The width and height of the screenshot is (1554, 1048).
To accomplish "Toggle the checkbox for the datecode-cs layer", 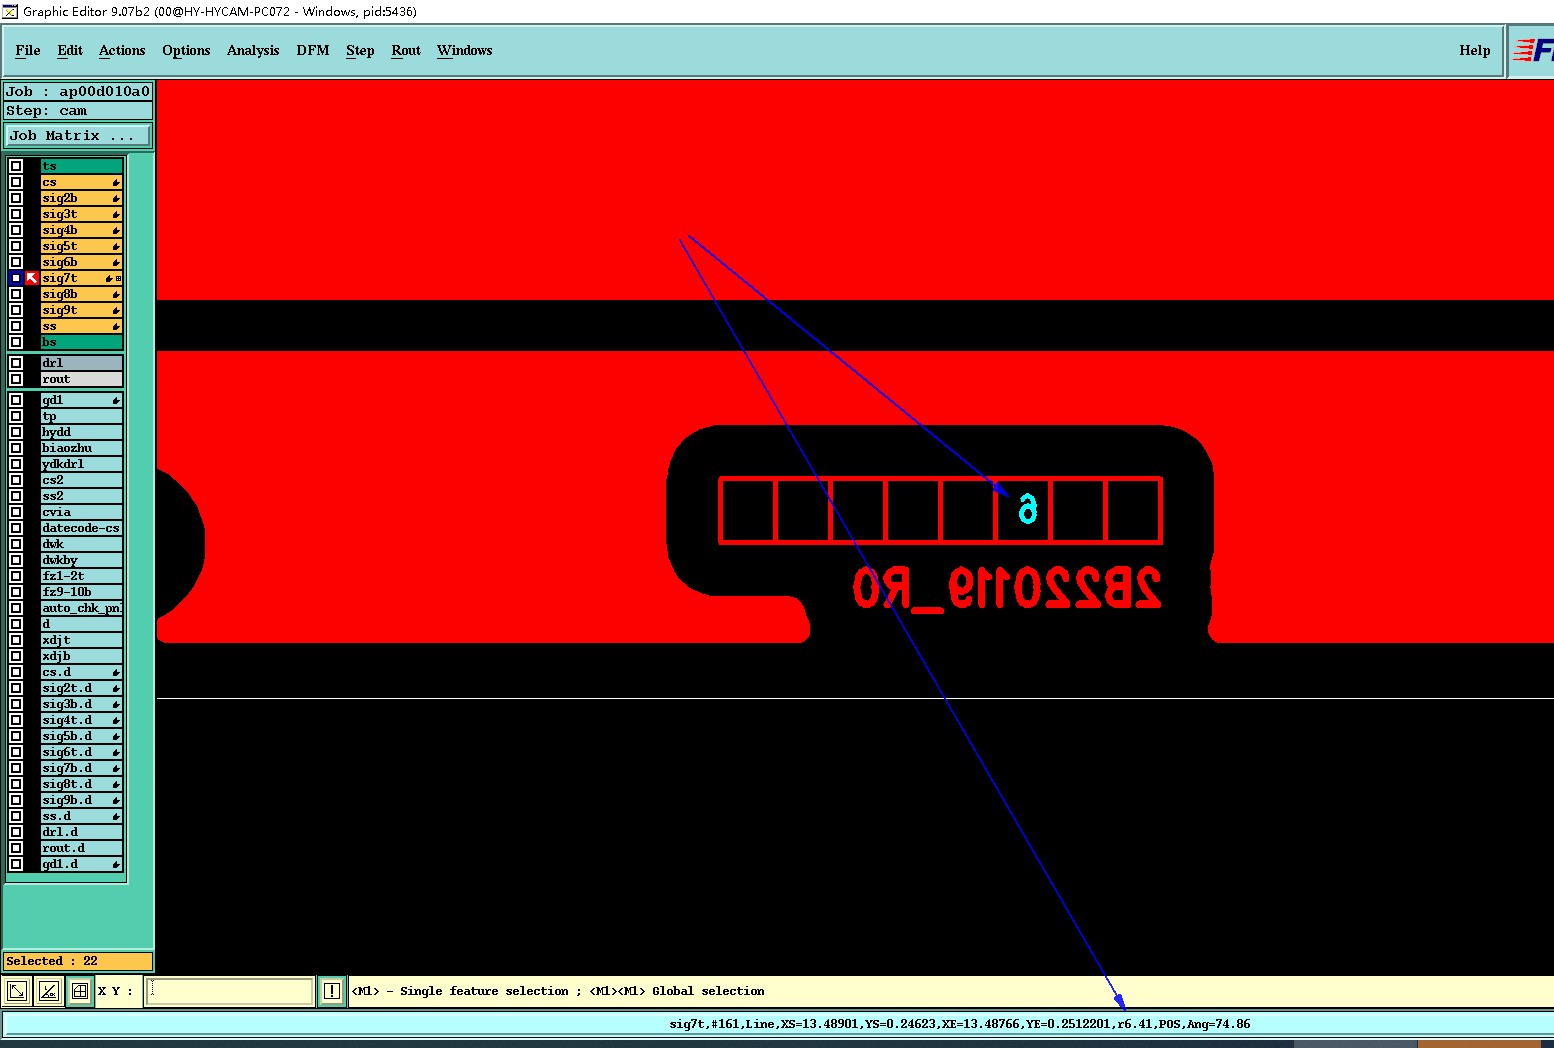I will (x=16, y=528).
